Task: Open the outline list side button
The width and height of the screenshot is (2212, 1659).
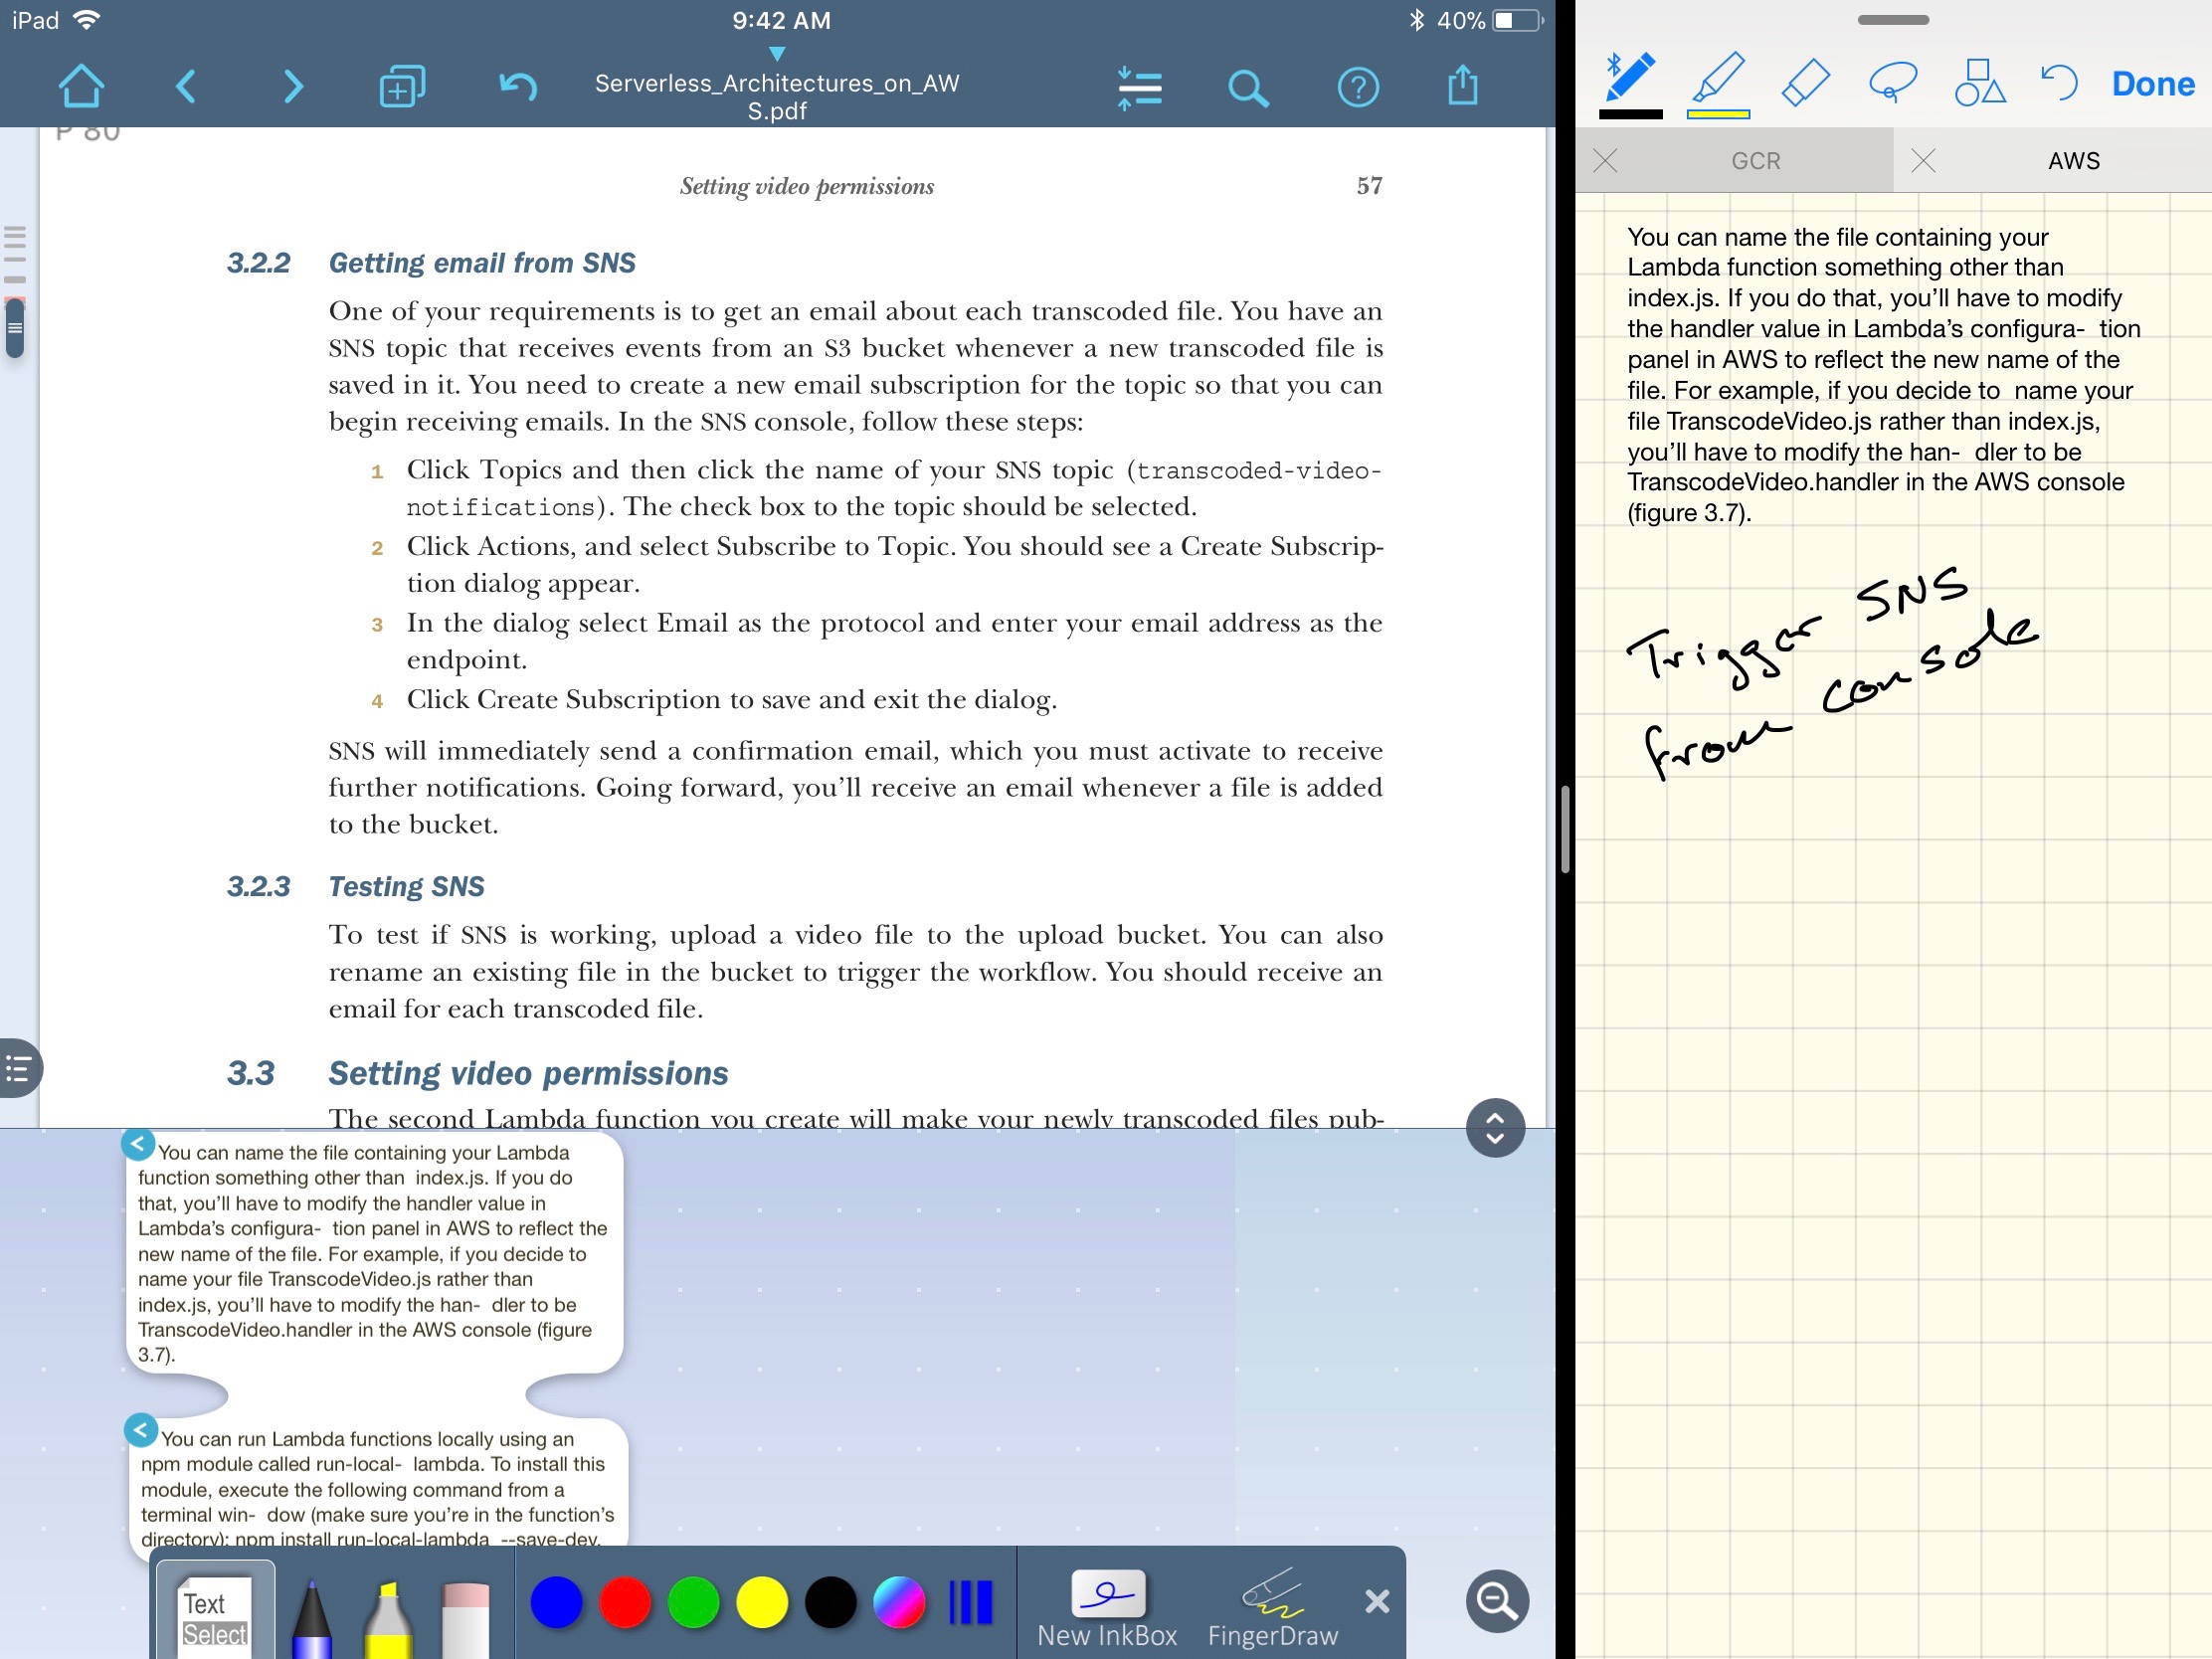Action: click(x=19, y=1069)
